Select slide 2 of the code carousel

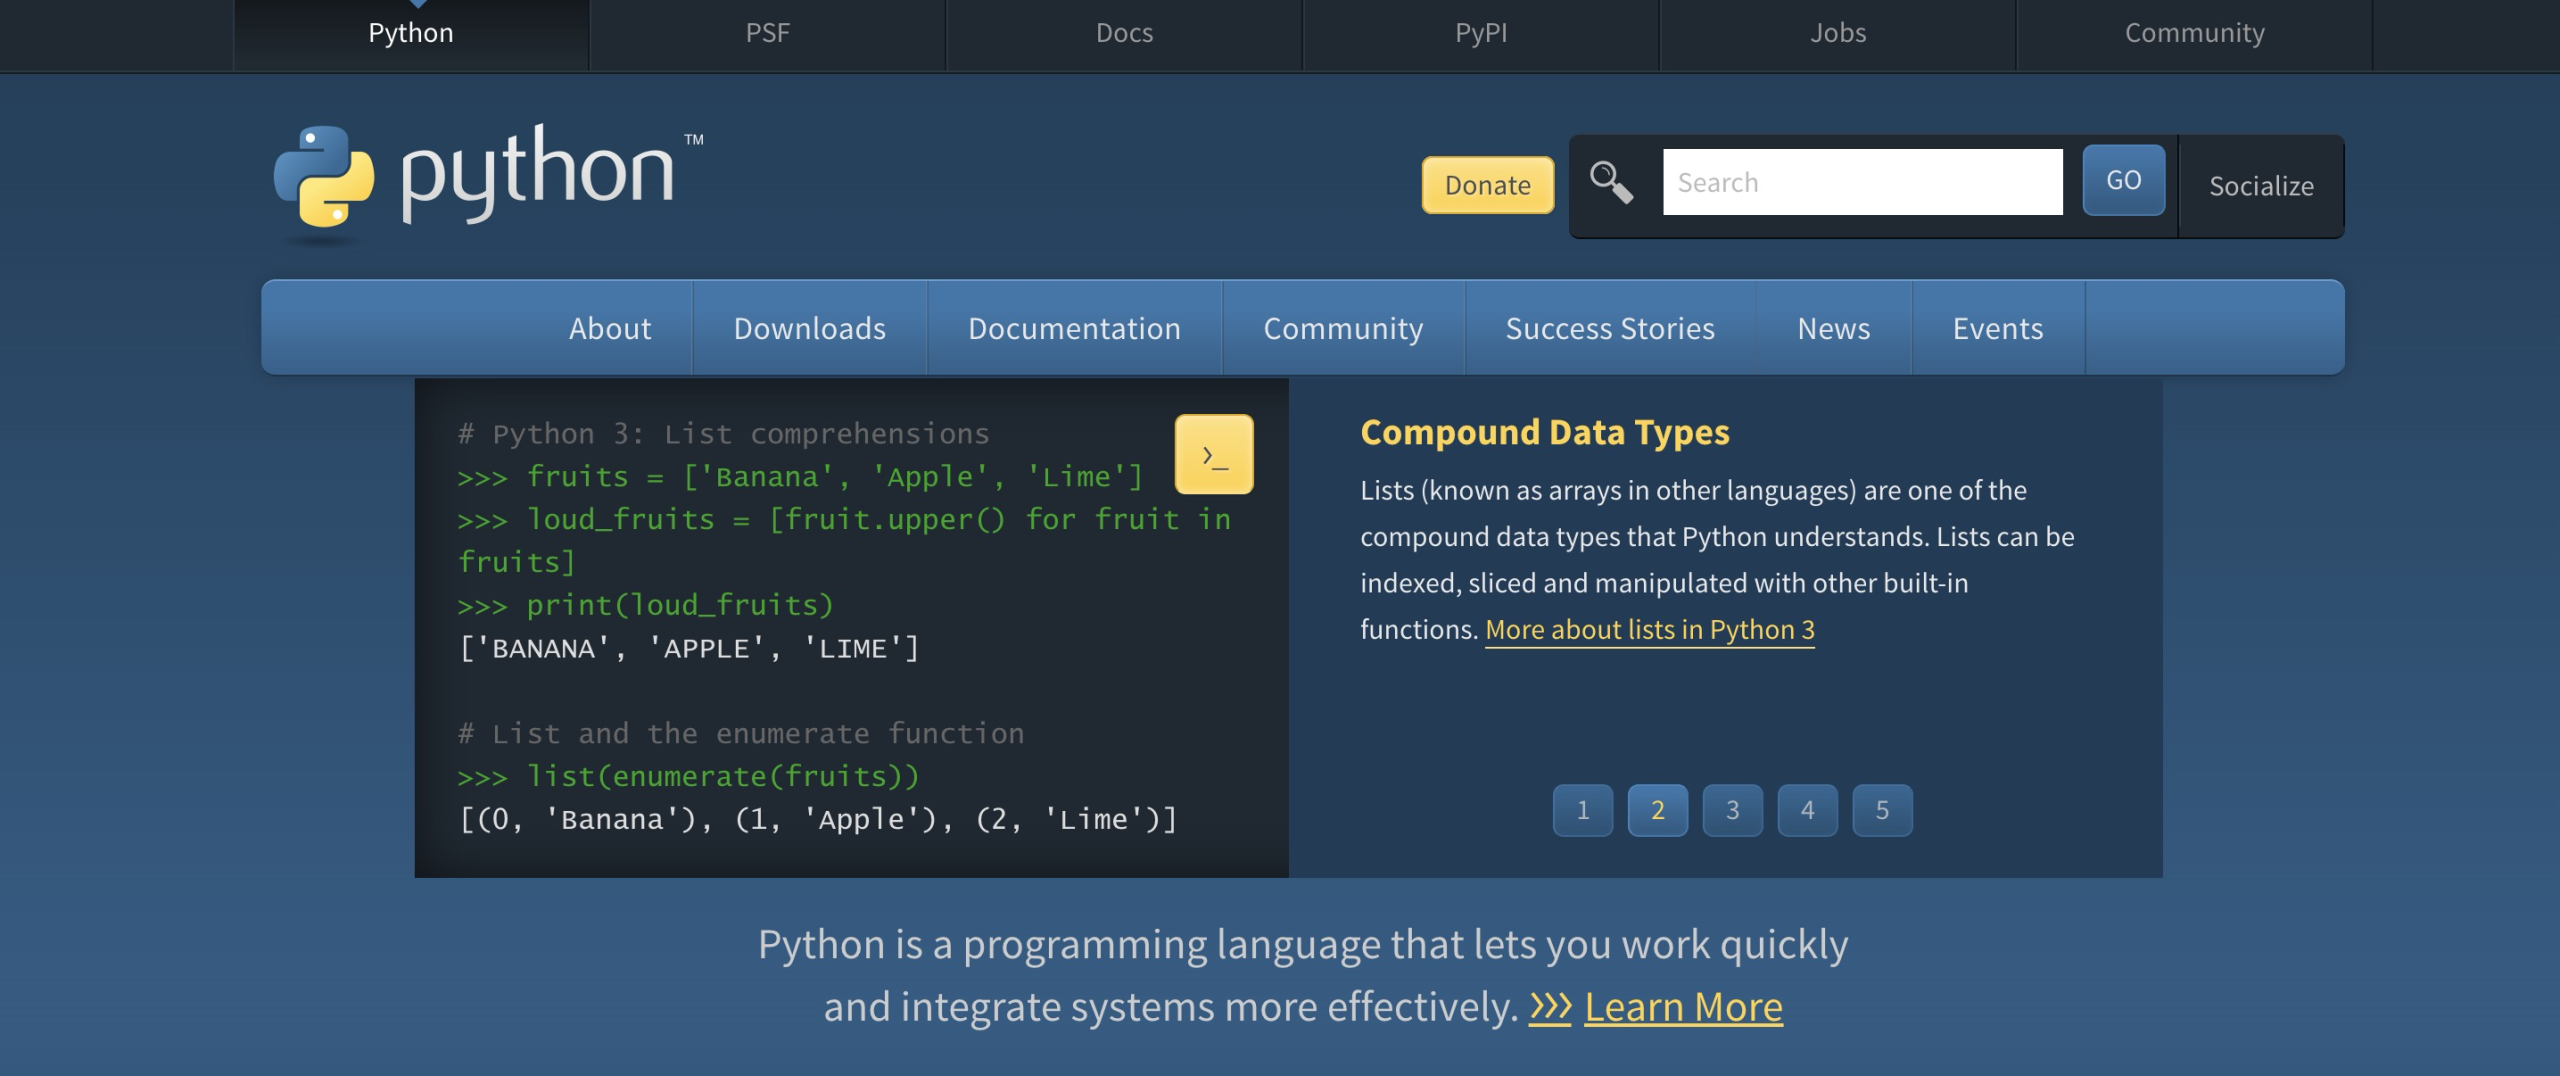point(1658,810)
